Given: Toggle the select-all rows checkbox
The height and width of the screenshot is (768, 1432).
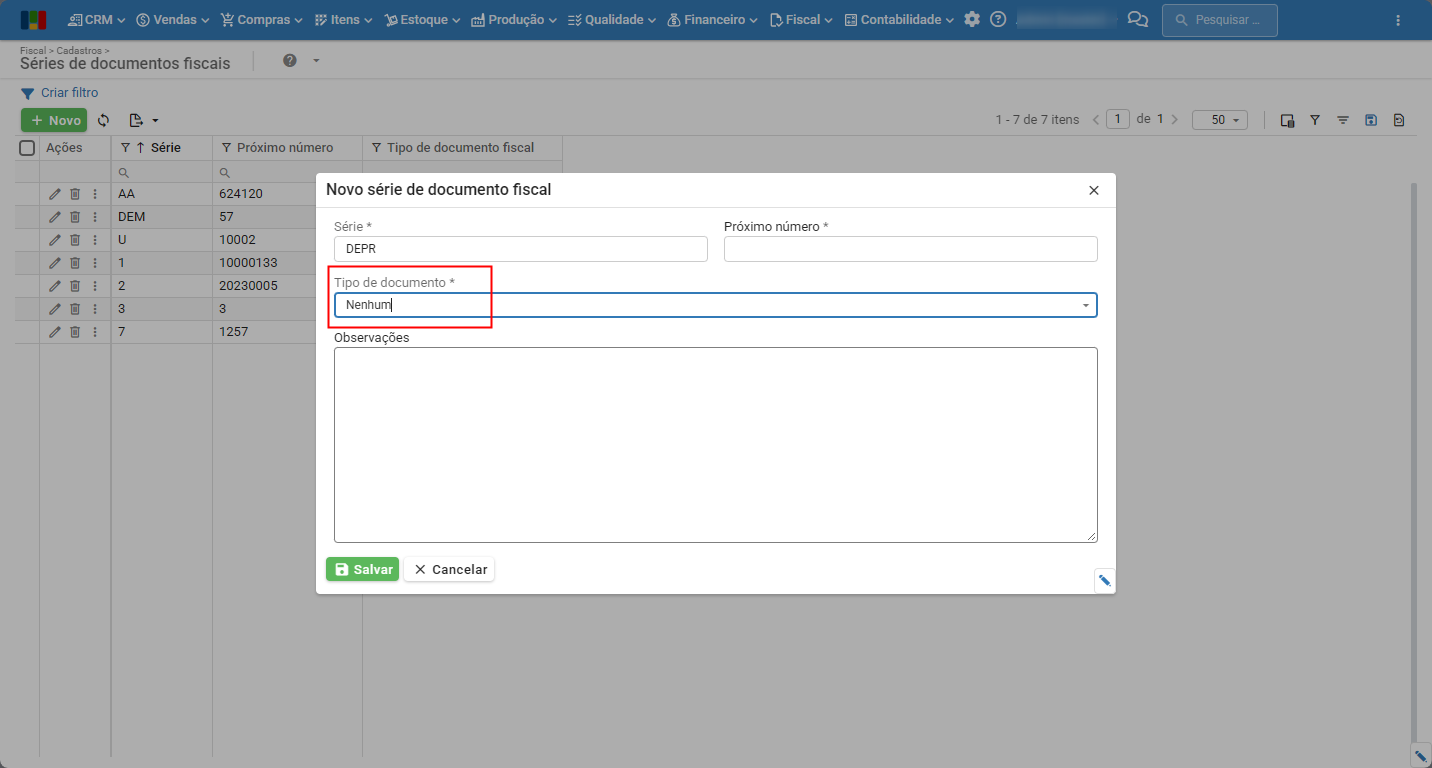Looking at the screenshot, I should point(27,148).
